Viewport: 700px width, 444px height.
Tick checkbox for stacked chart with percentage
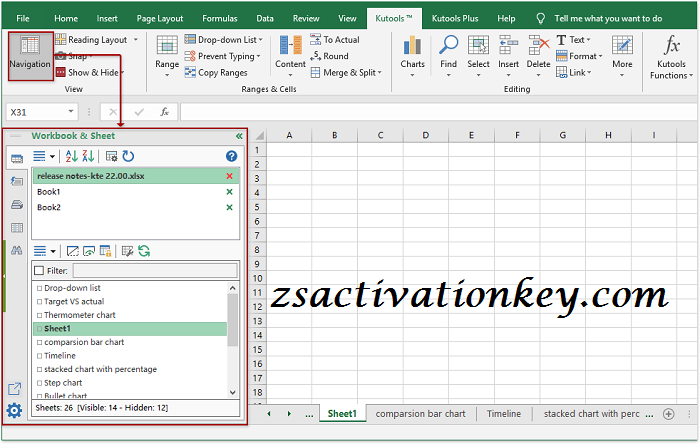[39, 369]
